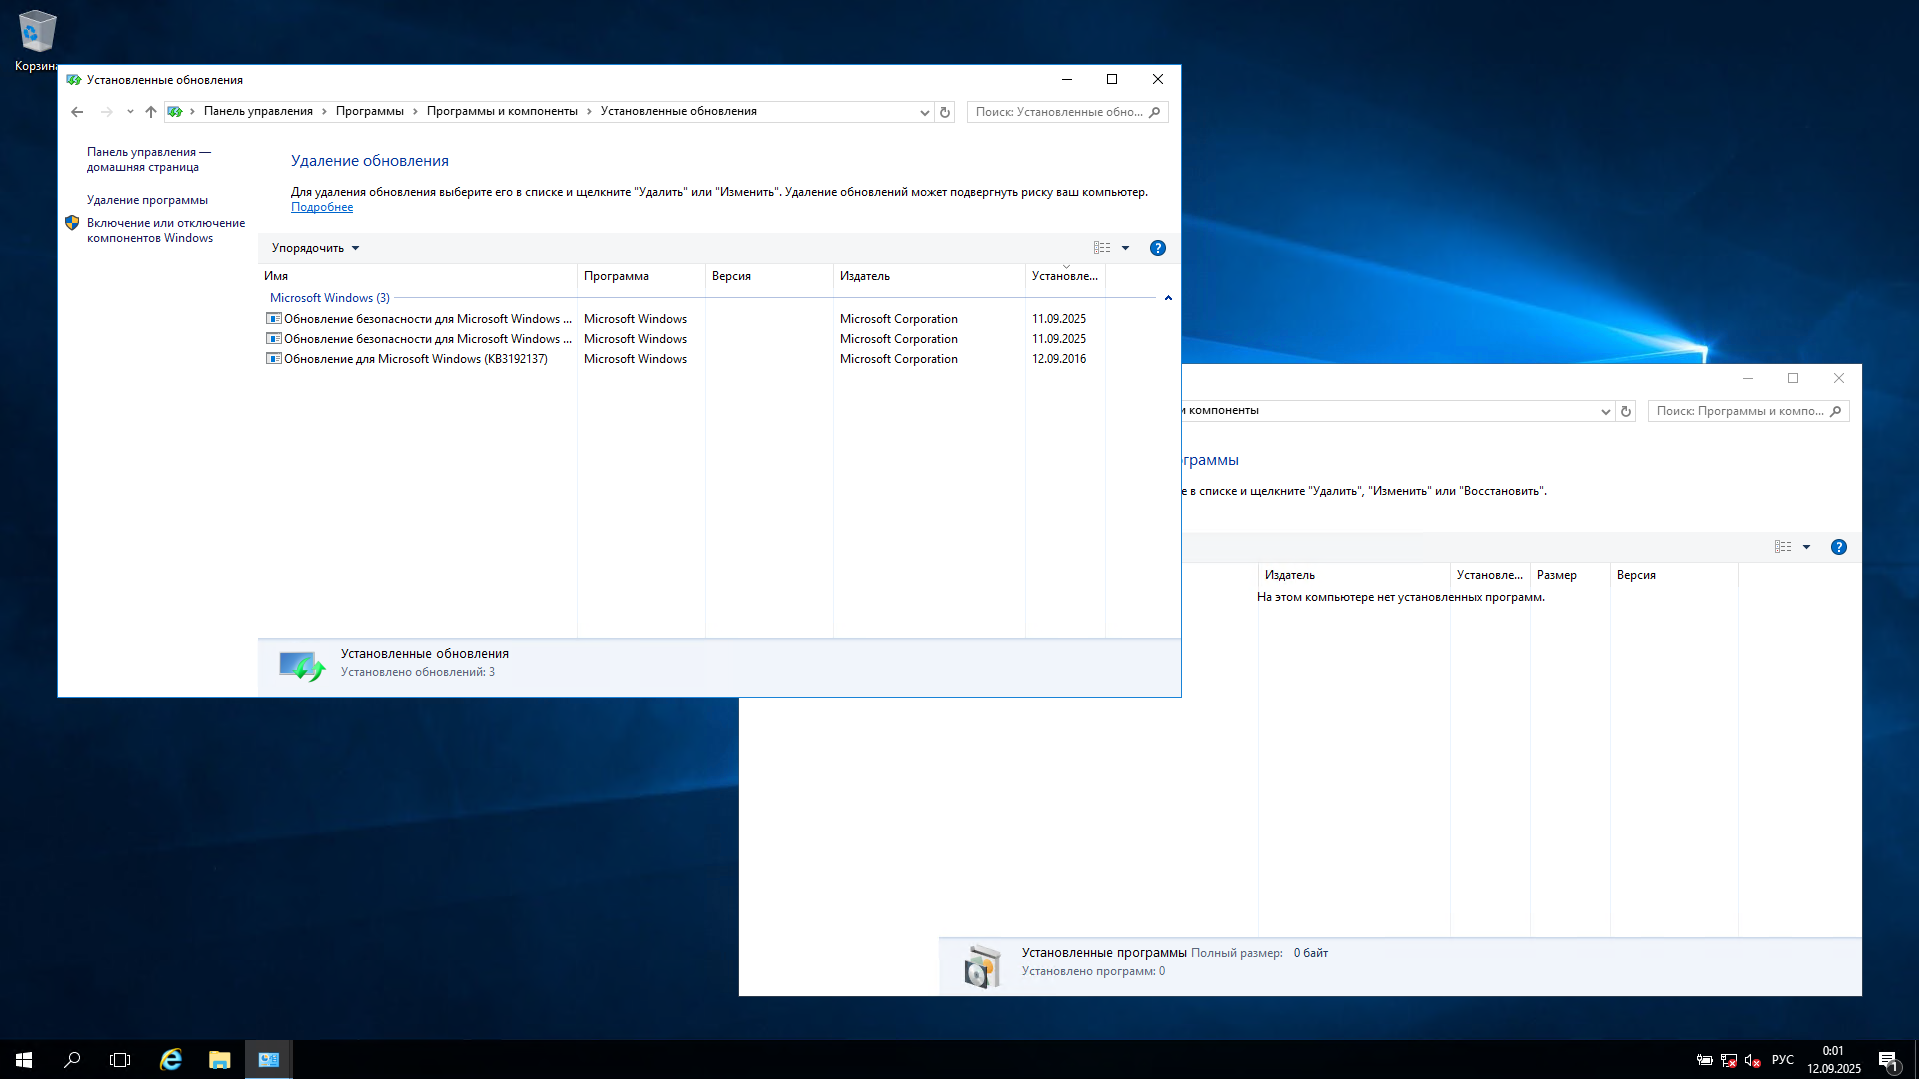Open help in the Installed Updates window
Image resolution: width=1919 pixels, height=1079 pixels.
1158,248
